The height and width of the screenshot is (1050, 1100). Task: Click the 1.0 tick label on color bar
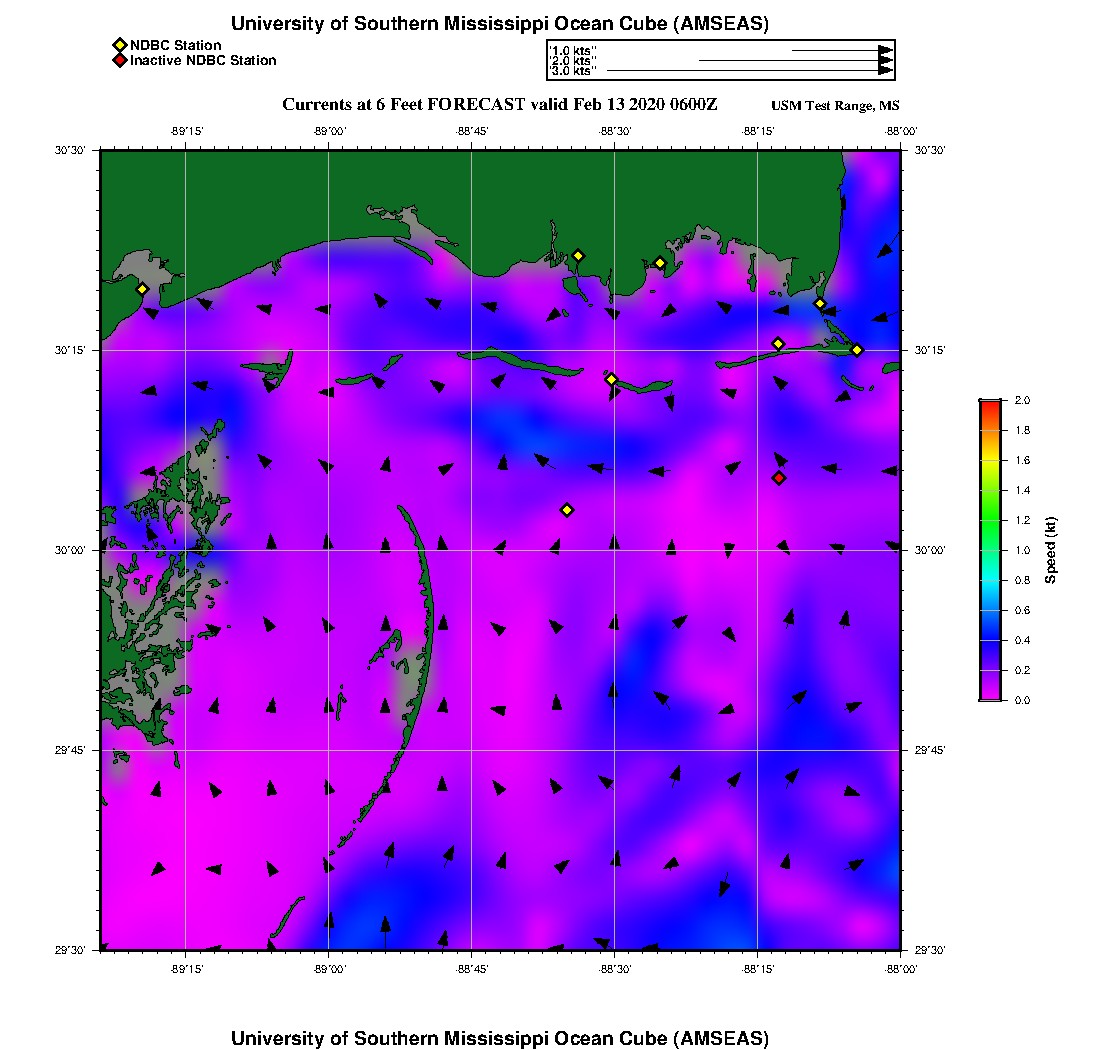point(1021,550)
